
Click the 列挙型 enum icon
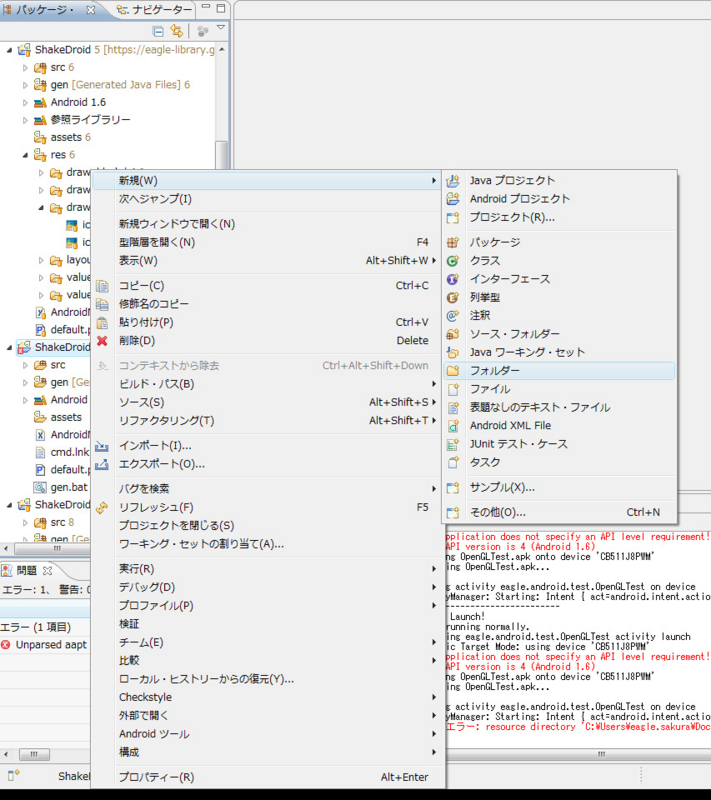452,297
